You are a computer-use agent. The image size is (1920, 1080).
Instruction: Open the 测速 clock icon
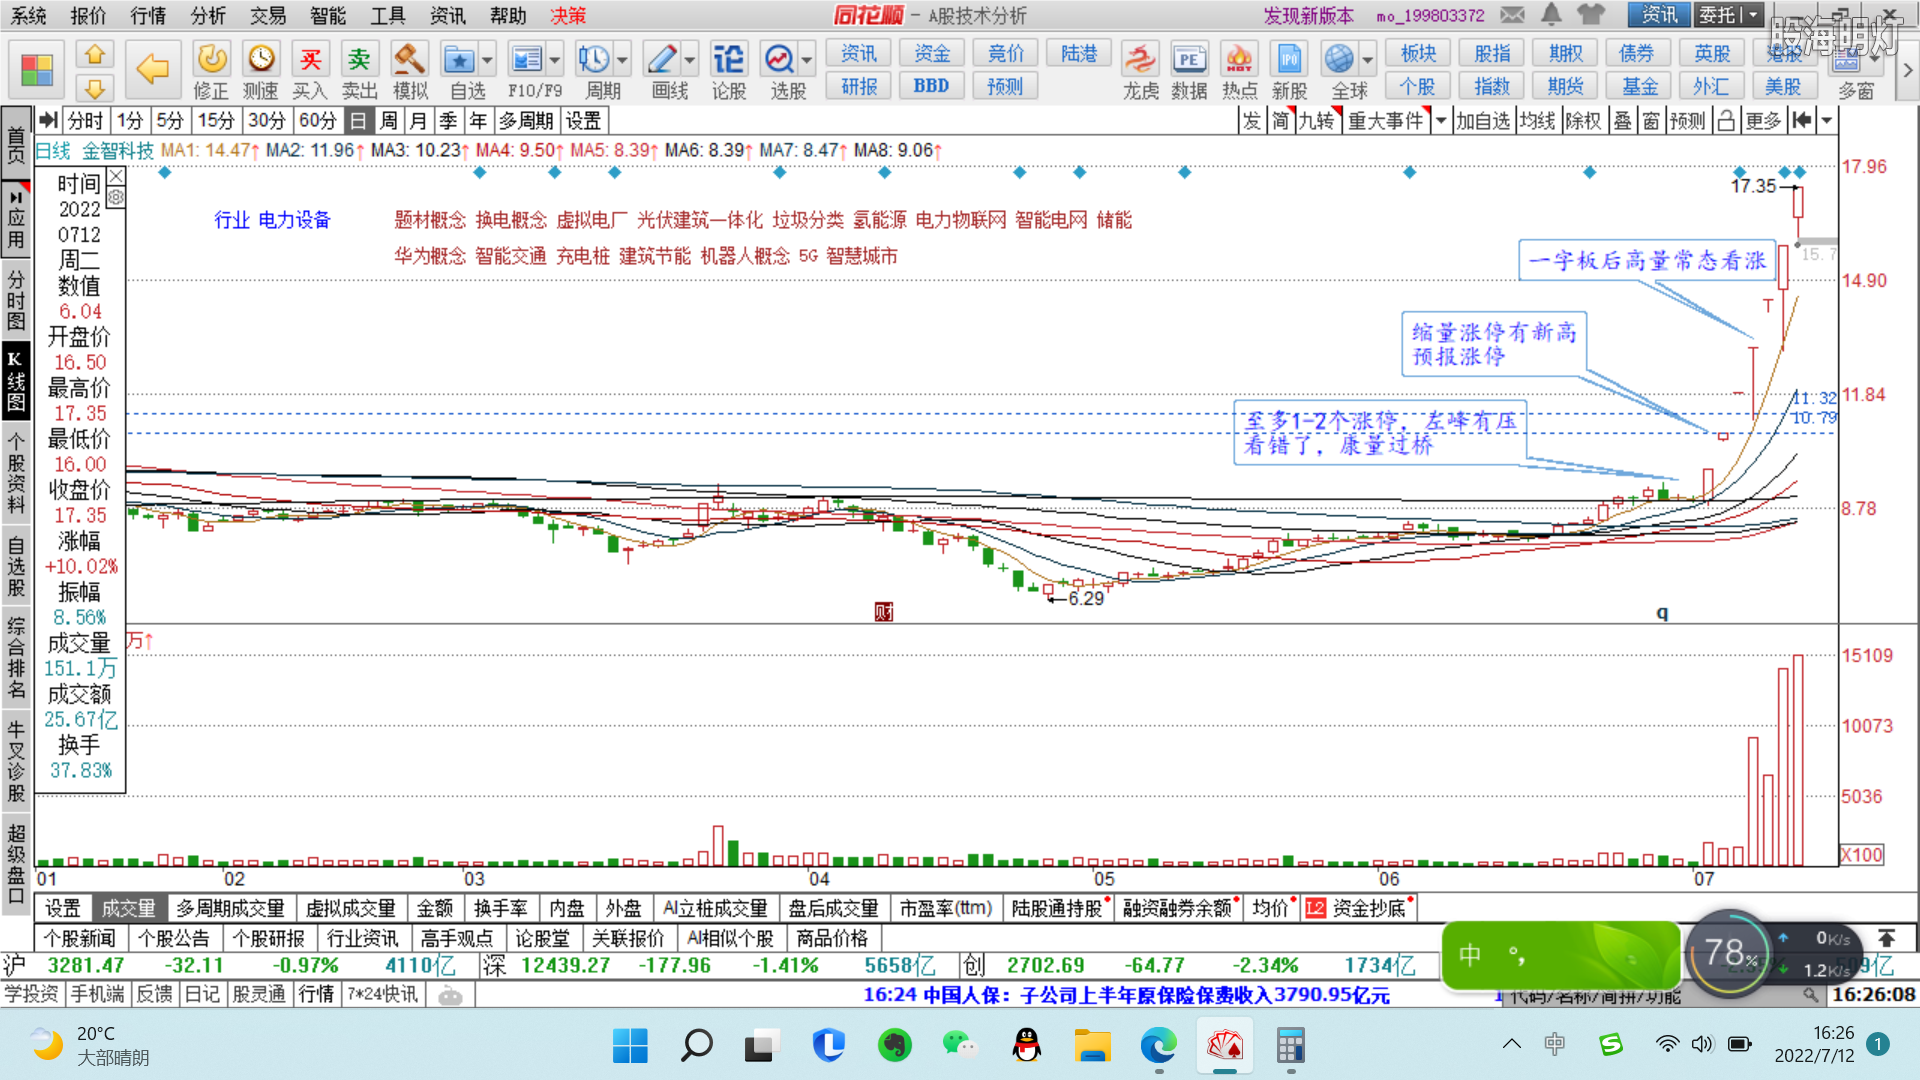point(261,59)
